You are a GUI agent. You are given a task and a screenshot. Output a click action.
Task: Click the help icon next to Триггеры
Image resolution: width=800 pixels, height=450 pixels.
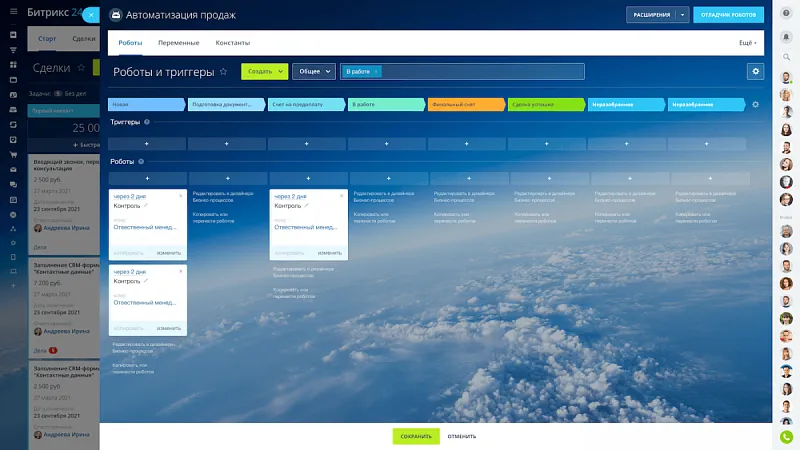147,122
